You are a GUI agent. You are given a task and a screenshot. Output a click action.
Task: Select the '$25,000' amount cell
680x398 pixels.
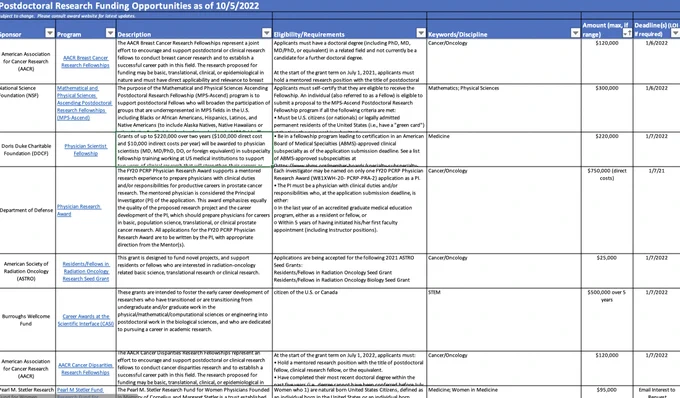coord(607,271)
